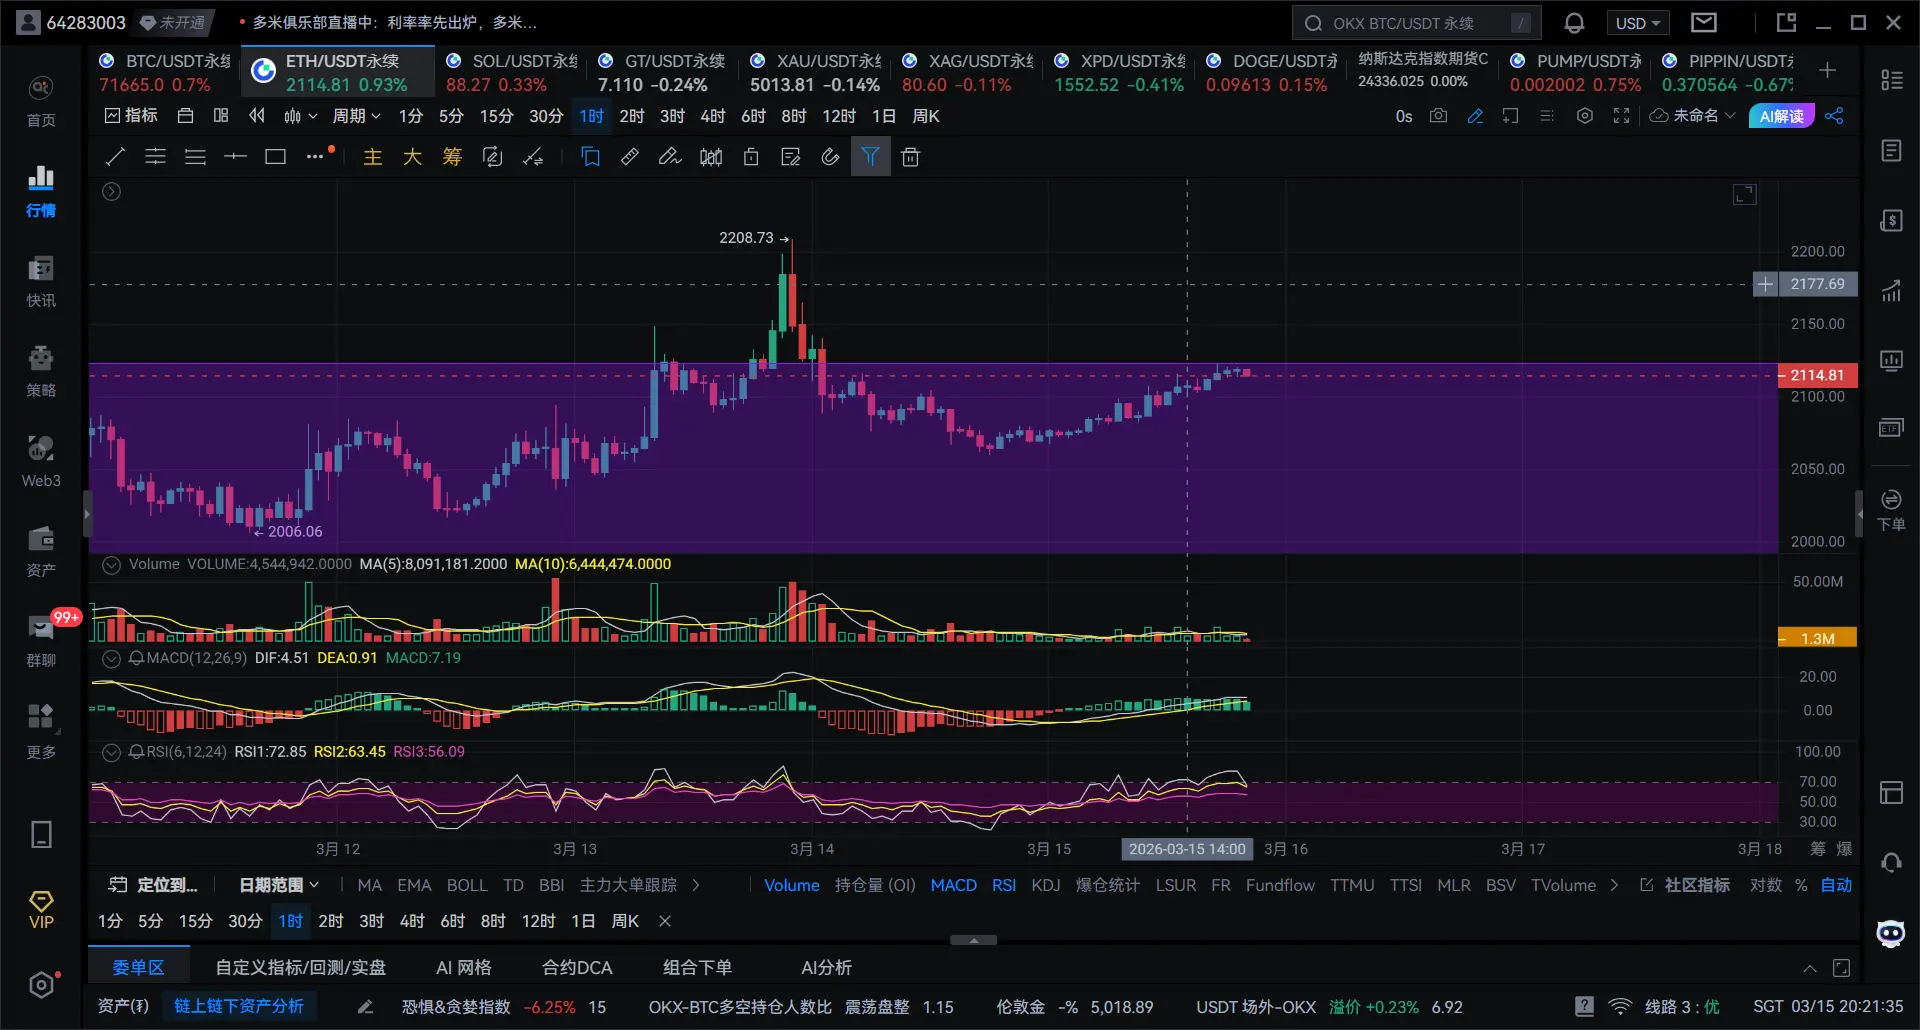Click the active filter funnel tool

tap(870, 156)
